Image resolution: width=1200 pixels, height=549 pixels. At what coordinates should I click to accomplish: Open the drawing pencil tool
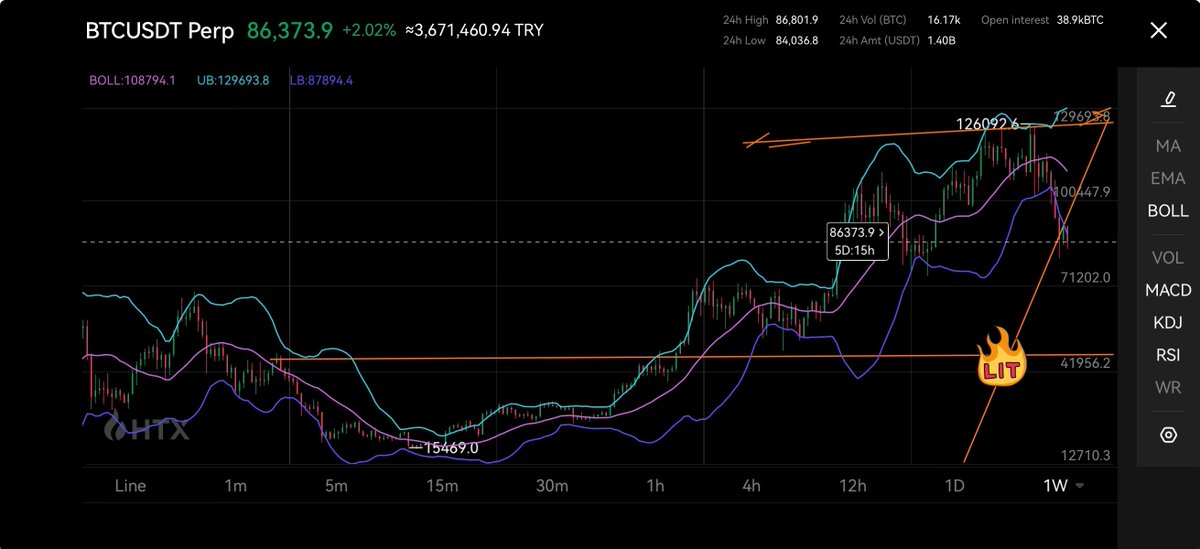[1168, 98]
